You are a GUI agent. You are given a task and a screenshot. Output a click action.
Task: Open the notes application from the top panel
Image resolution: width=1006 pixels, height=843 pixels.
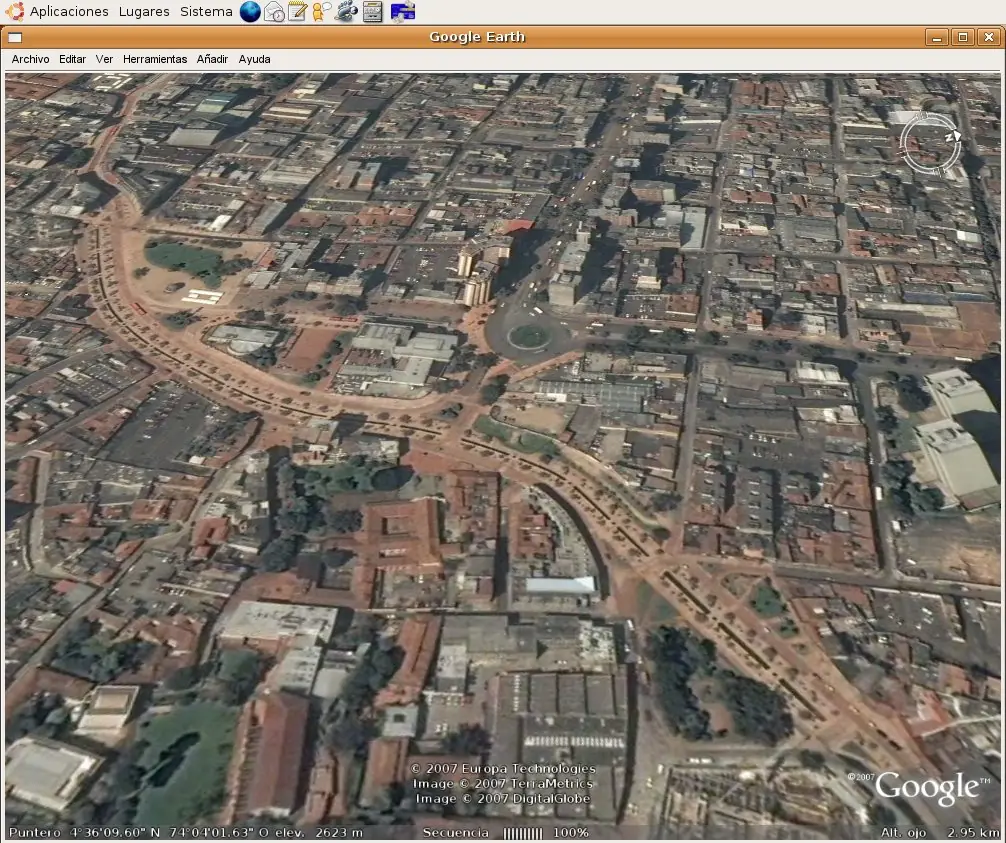[296, 12]
